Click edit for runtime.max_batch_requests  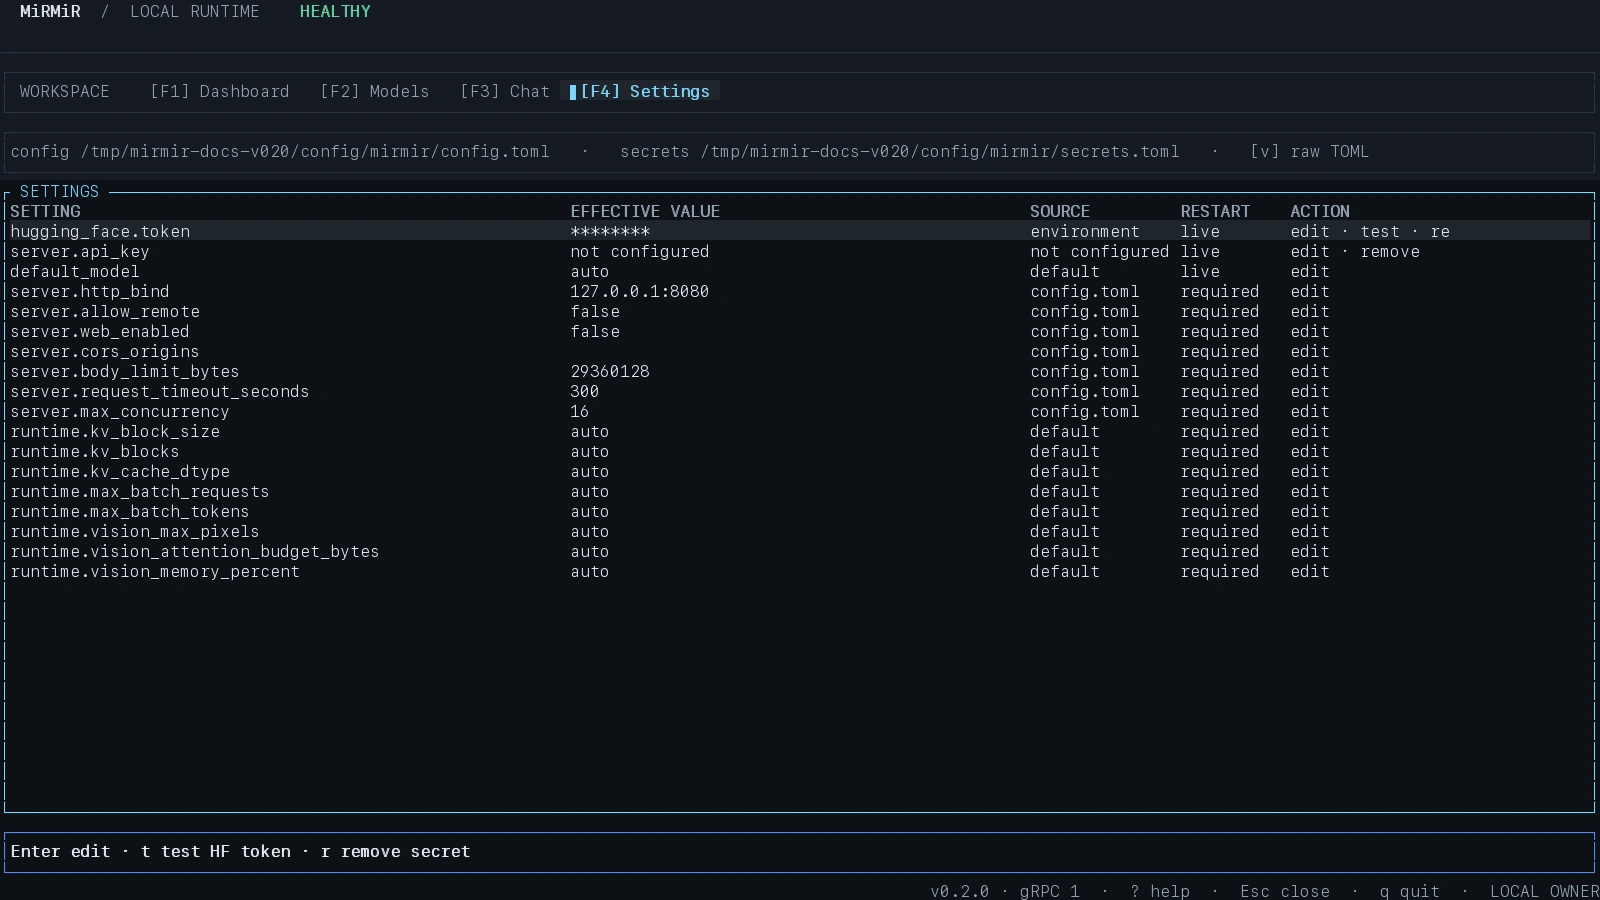tap(1310, 491)
